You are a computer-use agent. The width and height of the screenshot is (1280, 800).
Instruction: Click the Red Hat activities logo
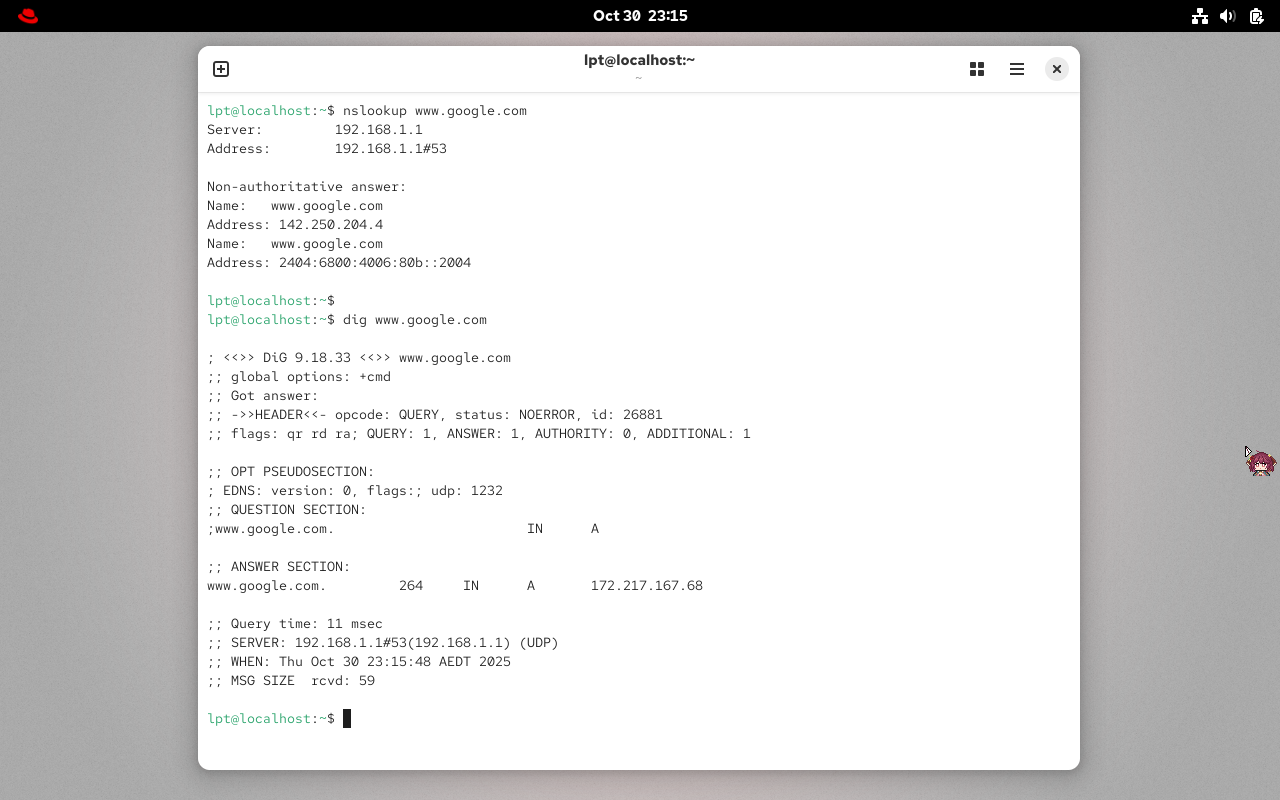[x=27, y=15]
